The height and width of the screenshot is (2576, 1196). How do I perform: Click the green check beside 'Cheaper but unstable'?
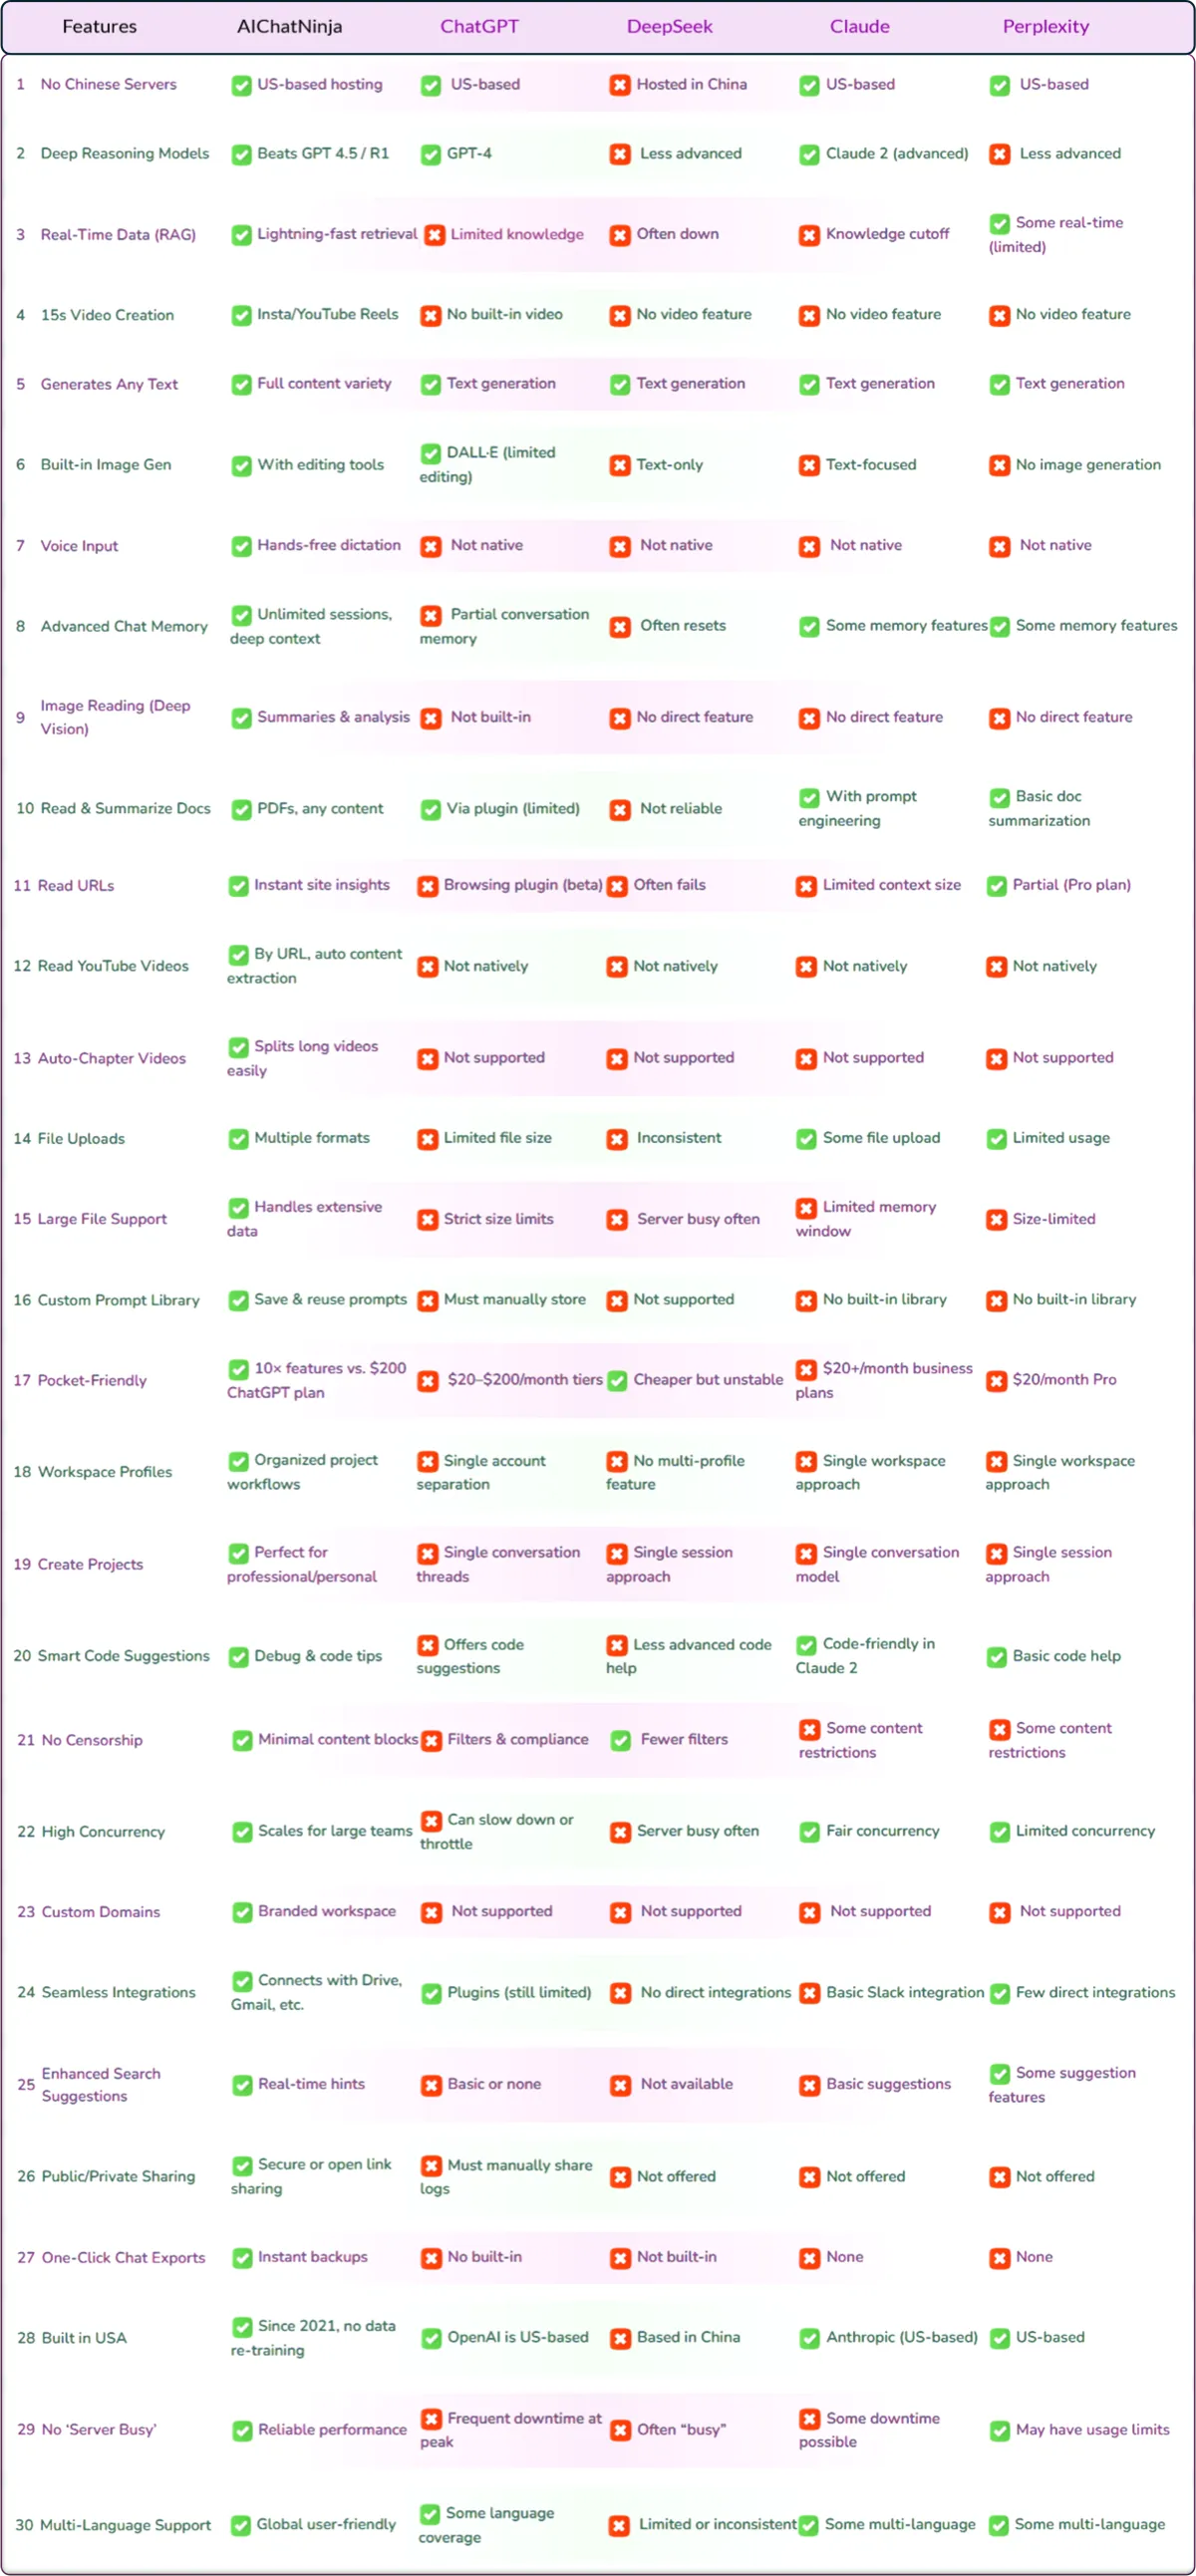(617, 1381)
